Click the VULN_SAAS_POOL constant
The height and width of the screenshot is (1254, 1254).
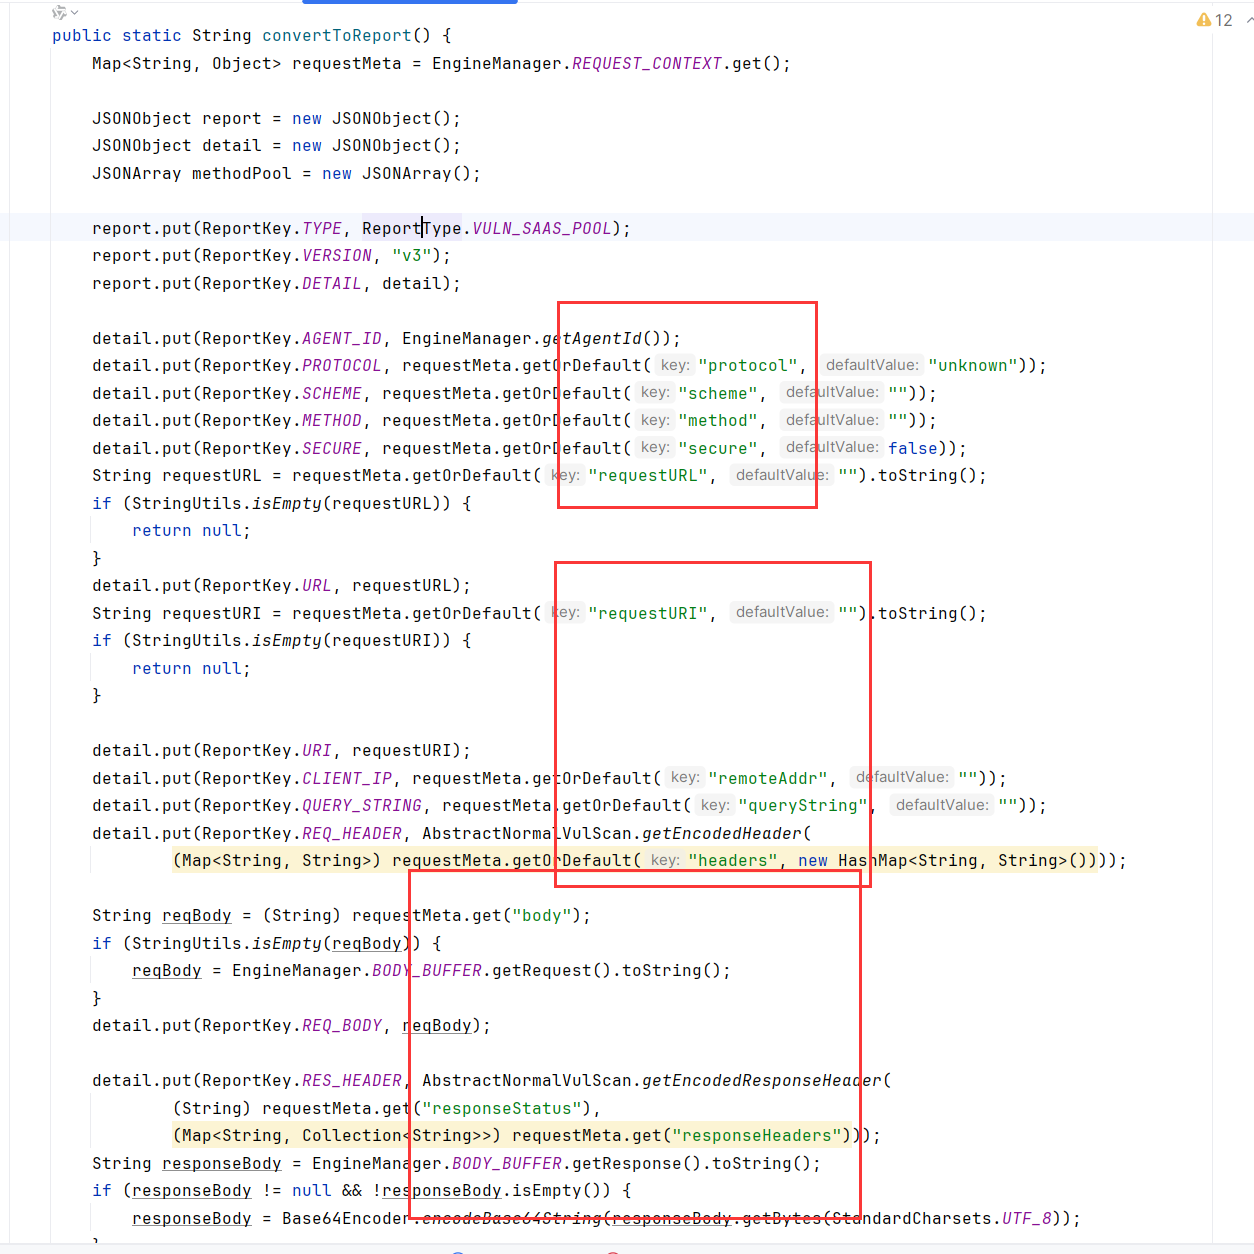coord(541,229)
